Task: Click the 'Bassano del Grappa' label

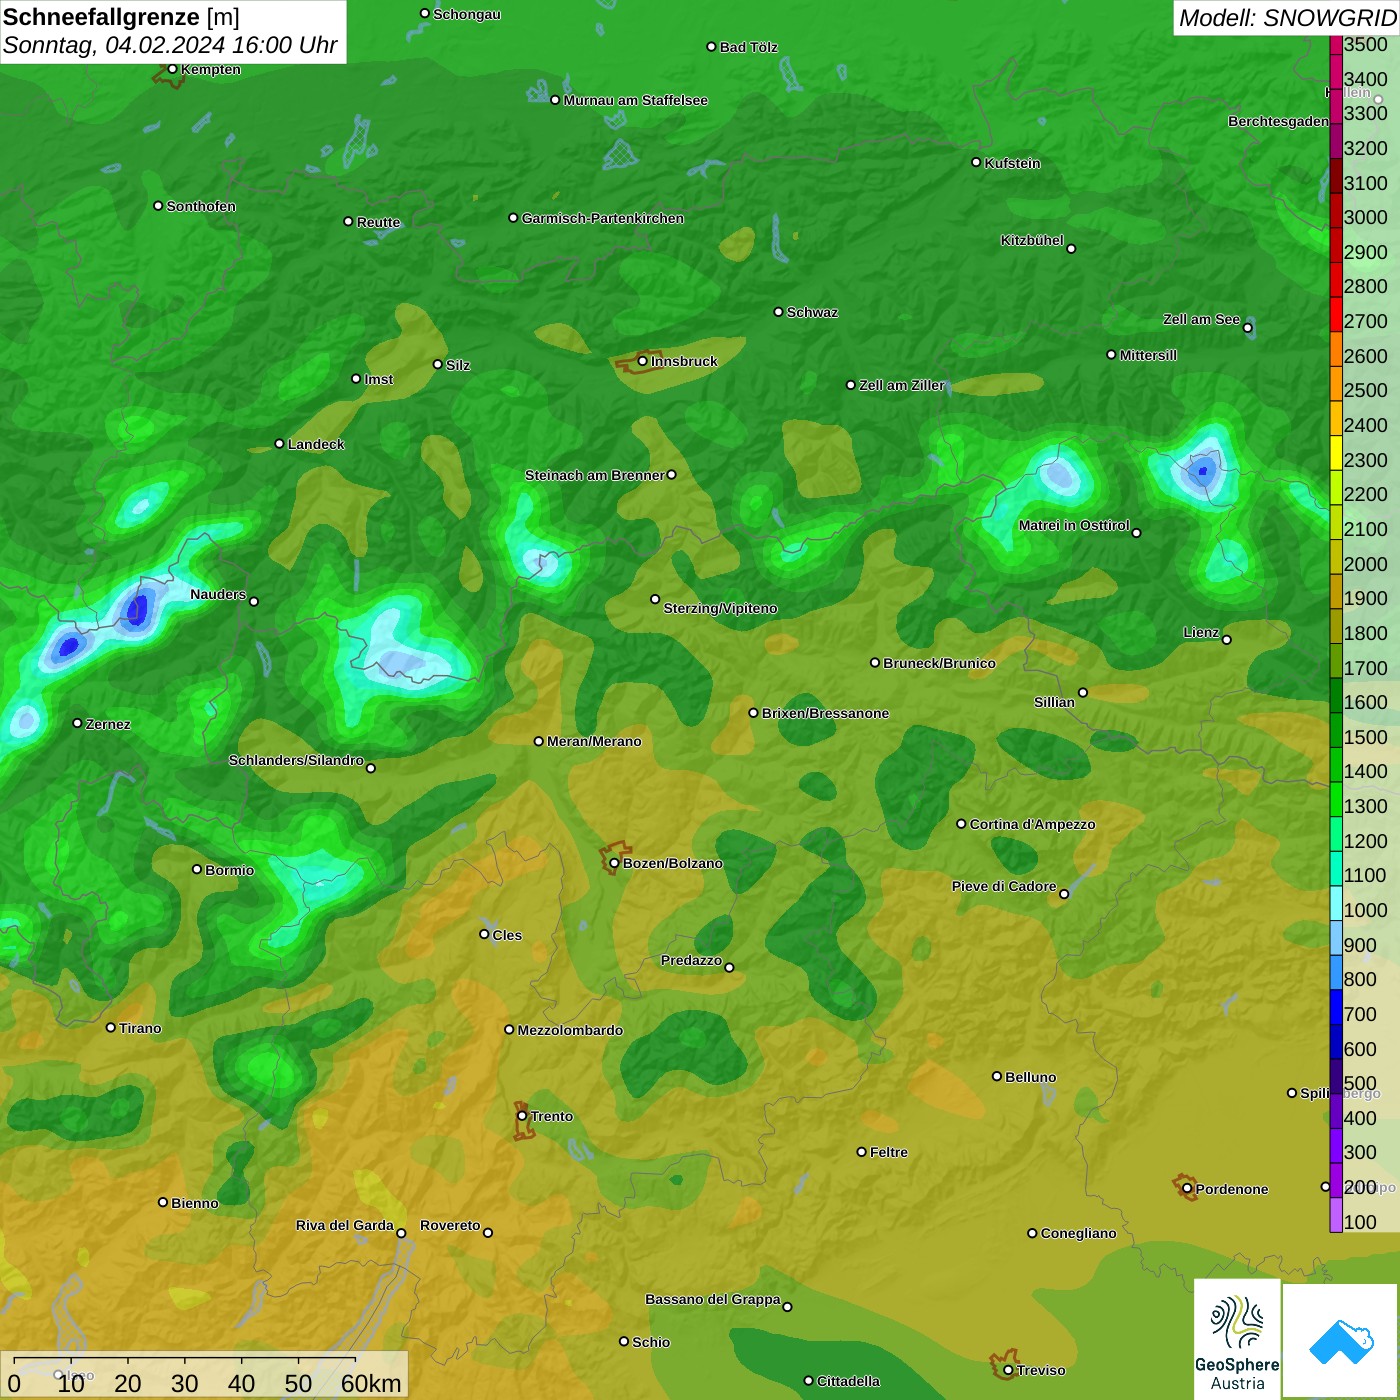Action: pyautogui.click(x=712, y=1299)
